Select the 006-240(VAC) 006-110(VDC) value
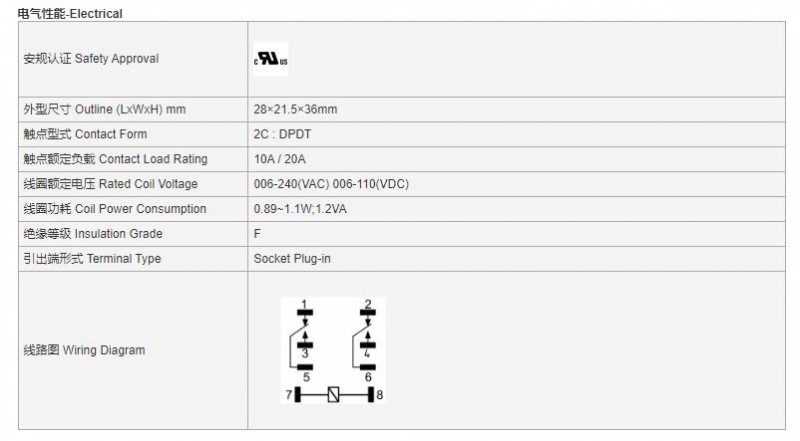Screen dimensions: 800x441 (x=331, y=184)
